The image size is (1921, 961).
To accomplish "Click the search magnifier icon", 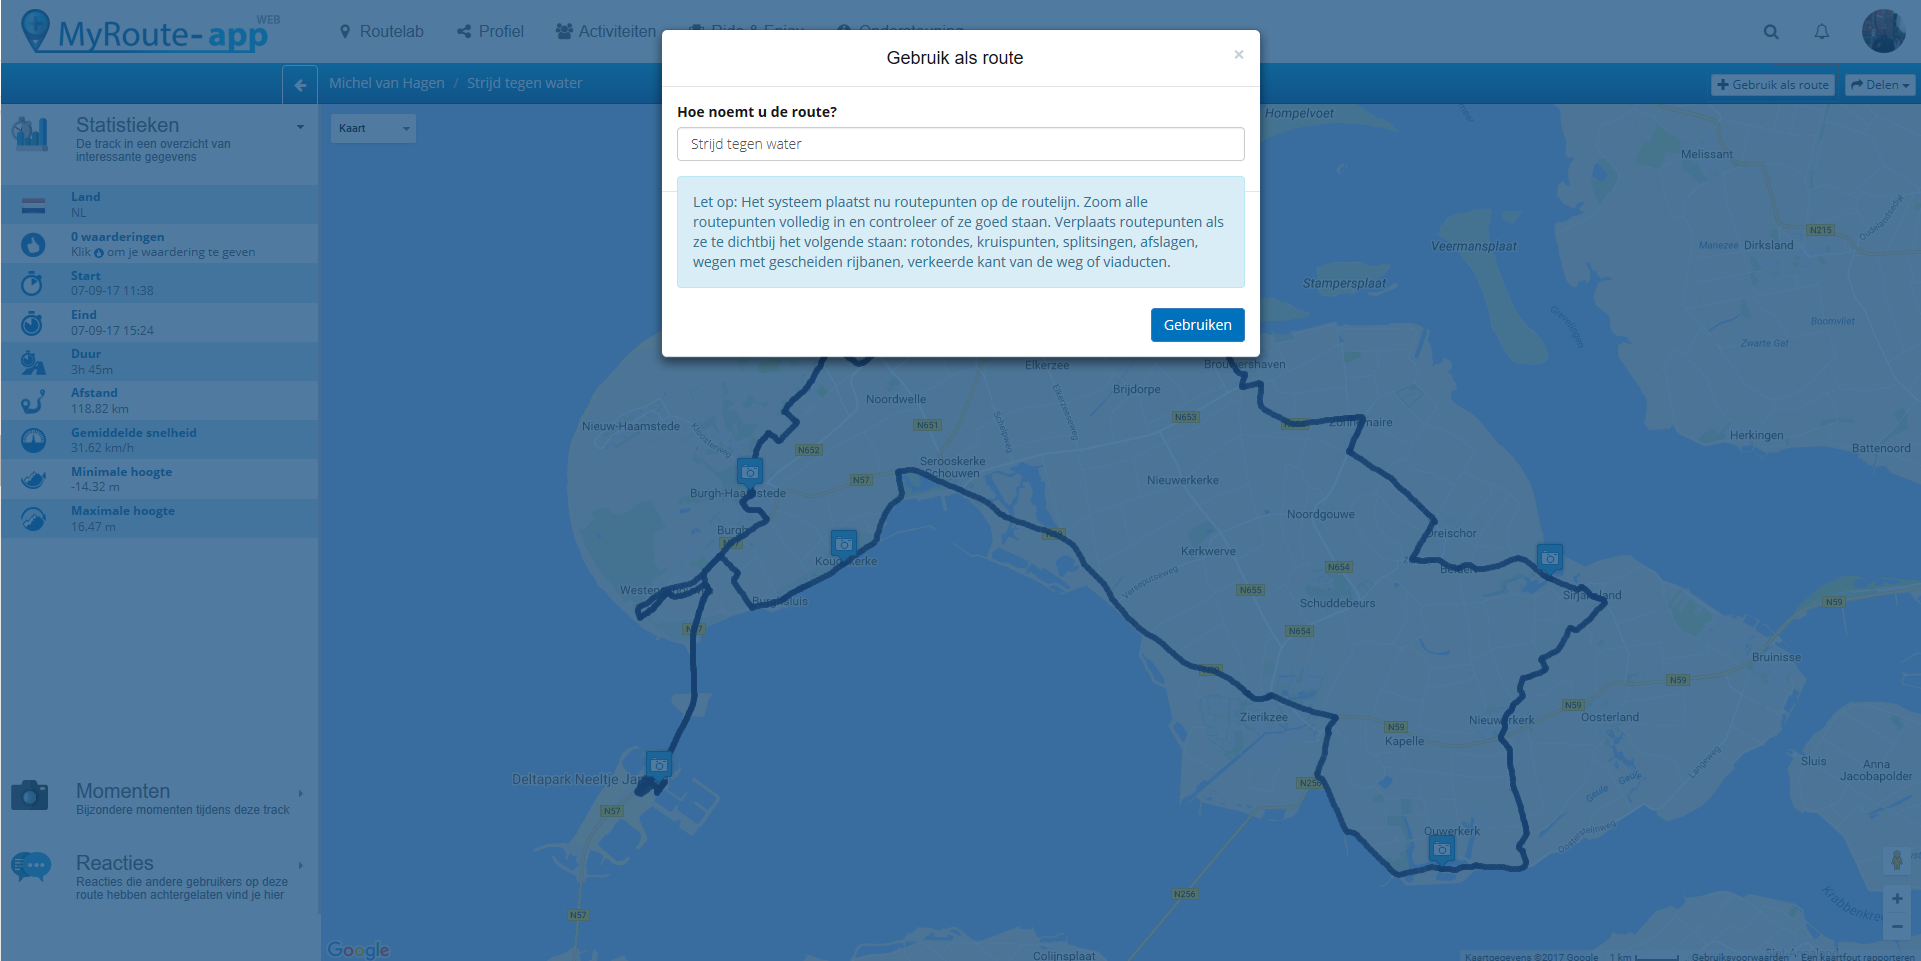I will [x=1771, y=32].
